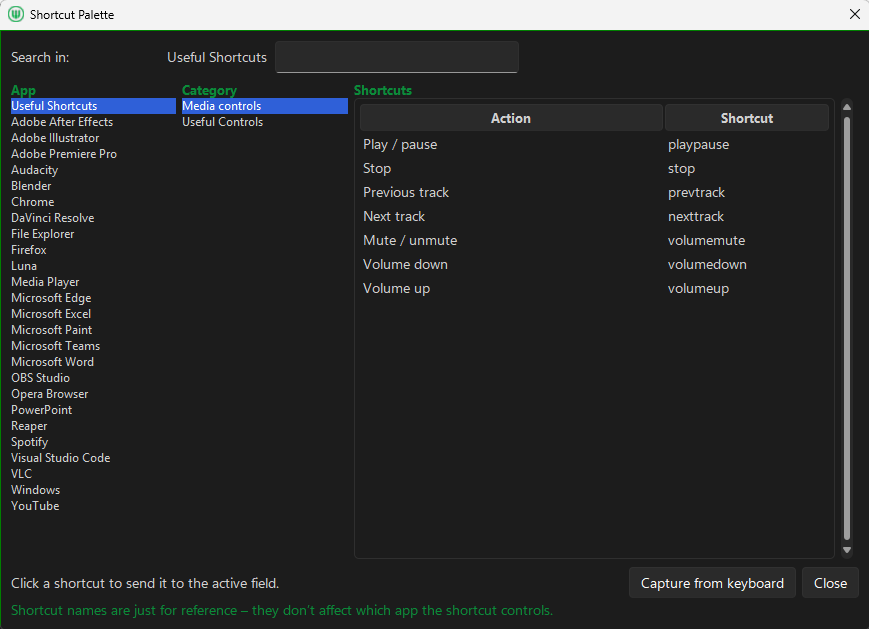Click the Play / pause action row
Image resolution: width=869 pixels, height=629 pixels.
pyautogui.click(x=400, y=145)
